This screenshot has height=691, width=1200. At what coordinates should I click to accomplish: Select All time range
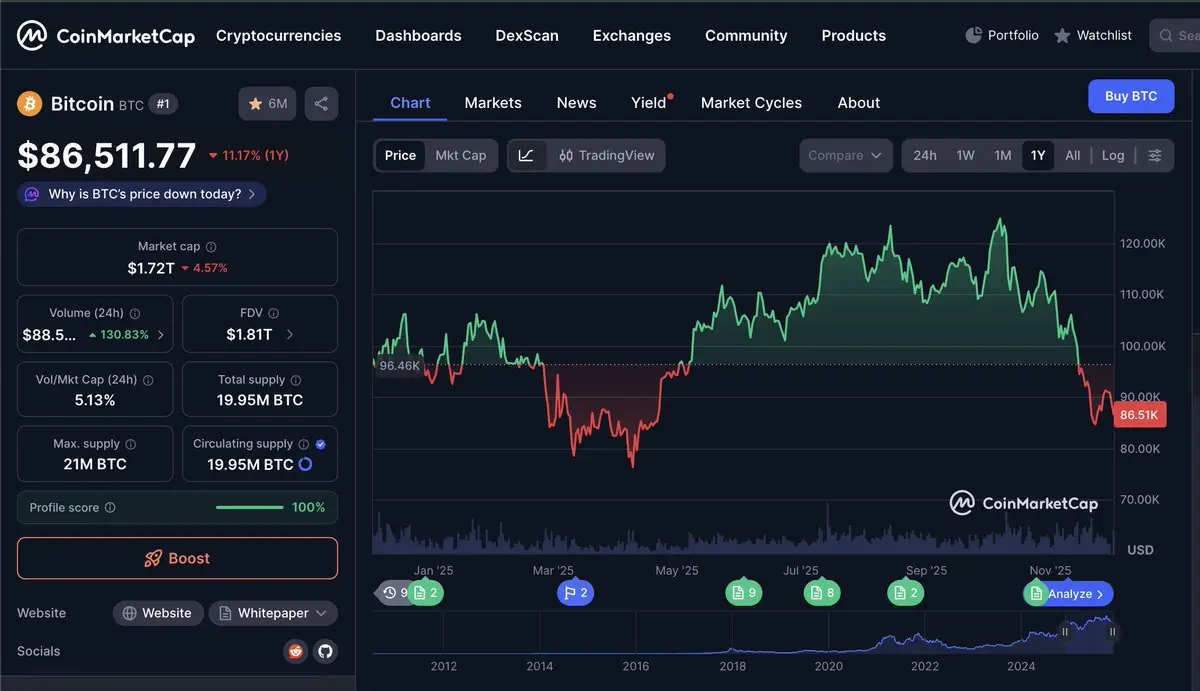[1073, 155]
